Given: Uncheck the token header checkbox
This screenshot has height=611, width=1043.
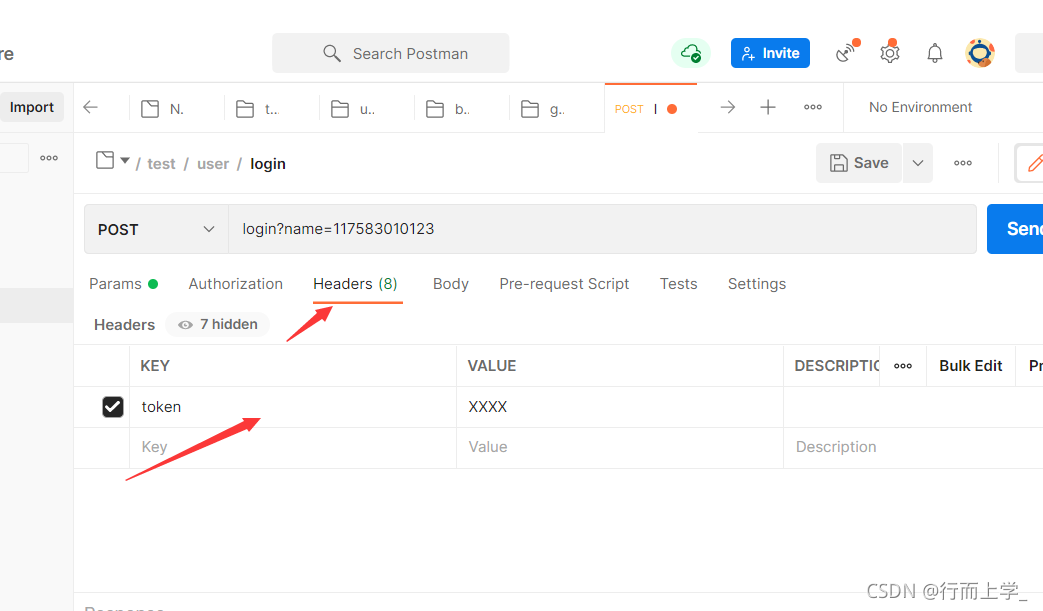Looking at the screenshot, I should [113, 407].
